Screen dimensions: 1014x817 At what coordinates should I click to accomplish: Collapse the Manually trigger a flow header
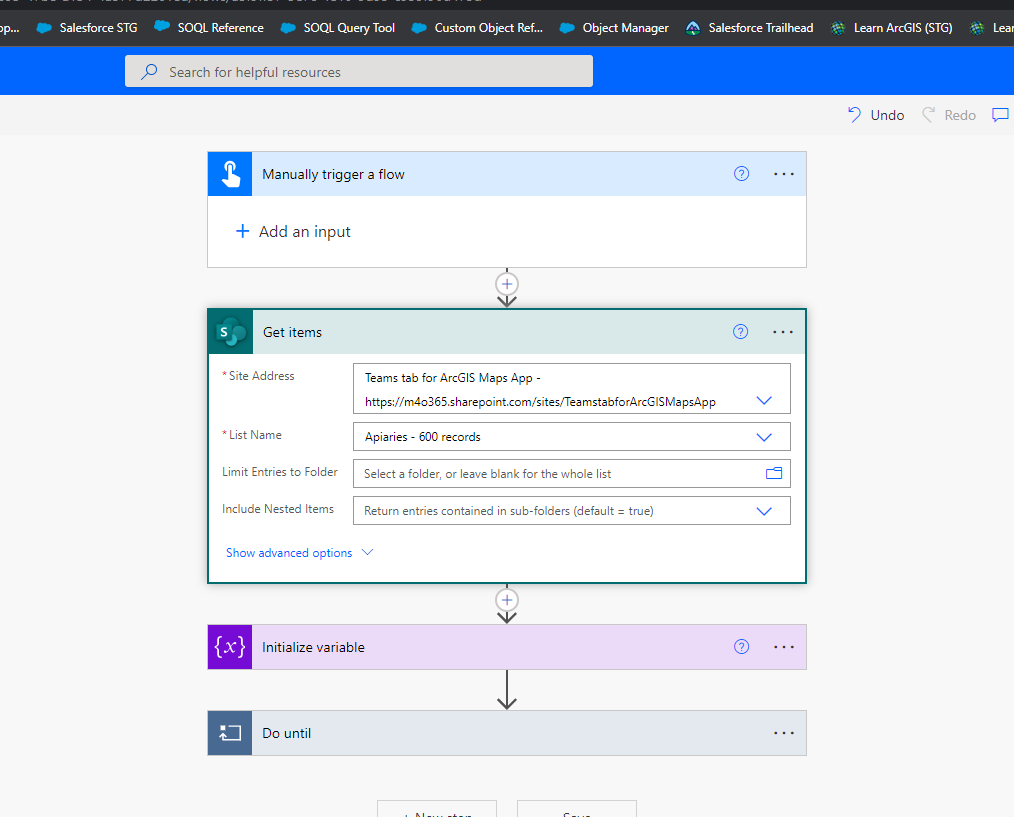(x=507, y=174)
